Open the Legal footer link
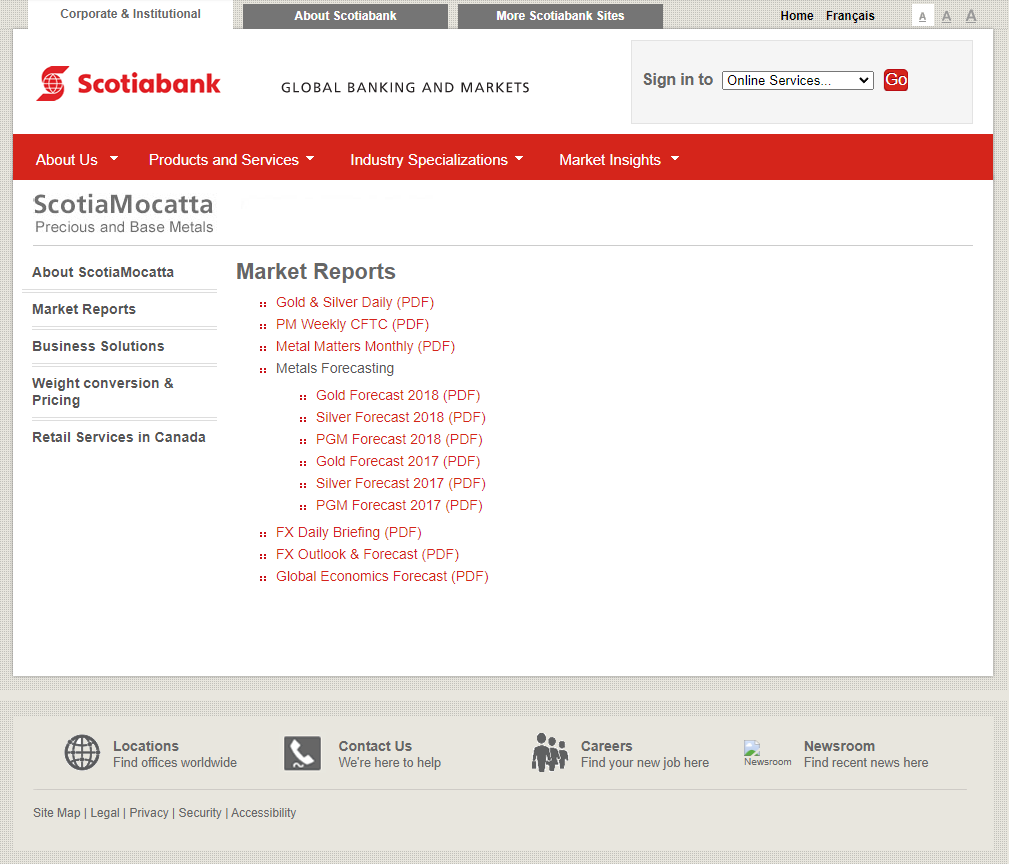This screenshot has width=1009, height=864. (x=105, y=813)
